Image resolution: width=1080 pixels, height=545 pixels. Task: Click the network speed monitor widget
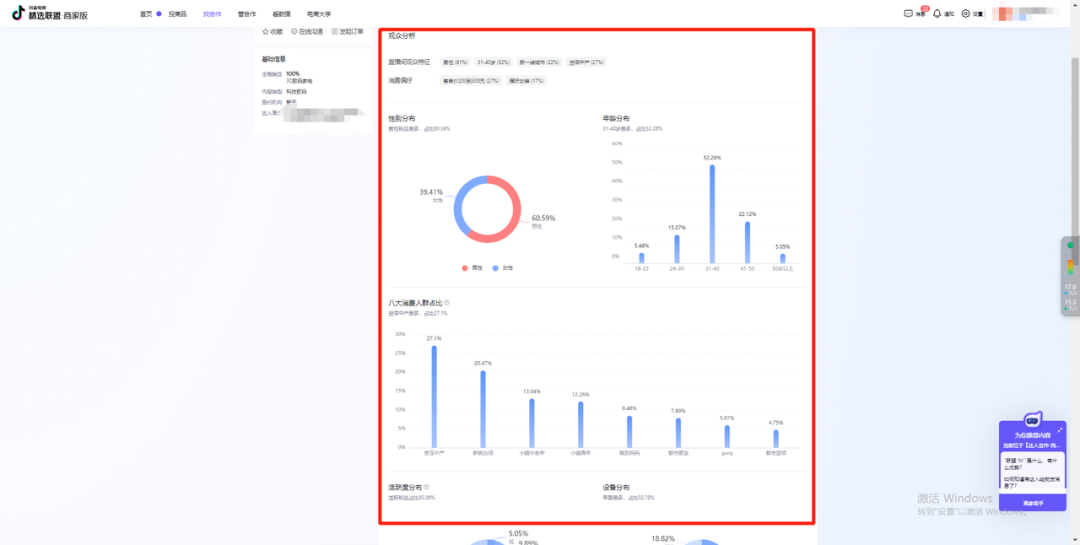tap(1070, 276)
